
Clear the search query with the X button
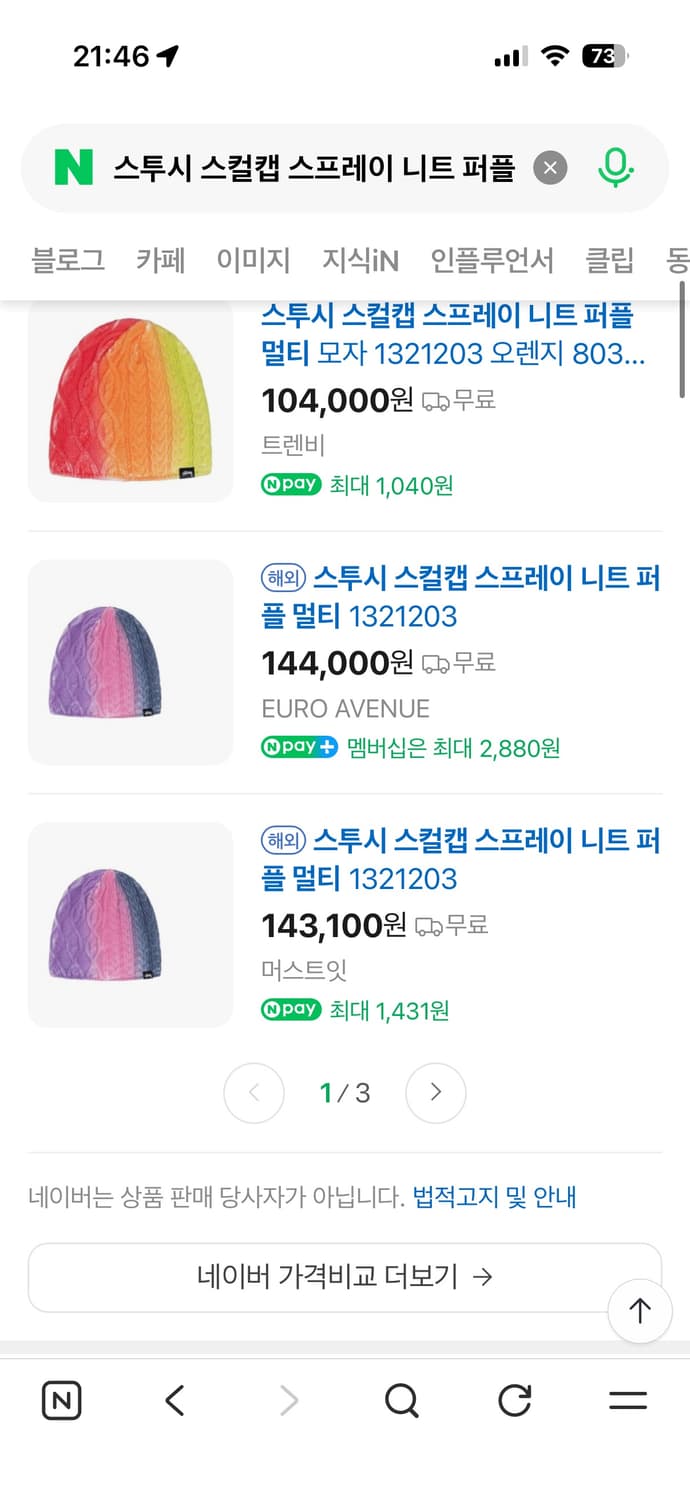coord(550,167)
